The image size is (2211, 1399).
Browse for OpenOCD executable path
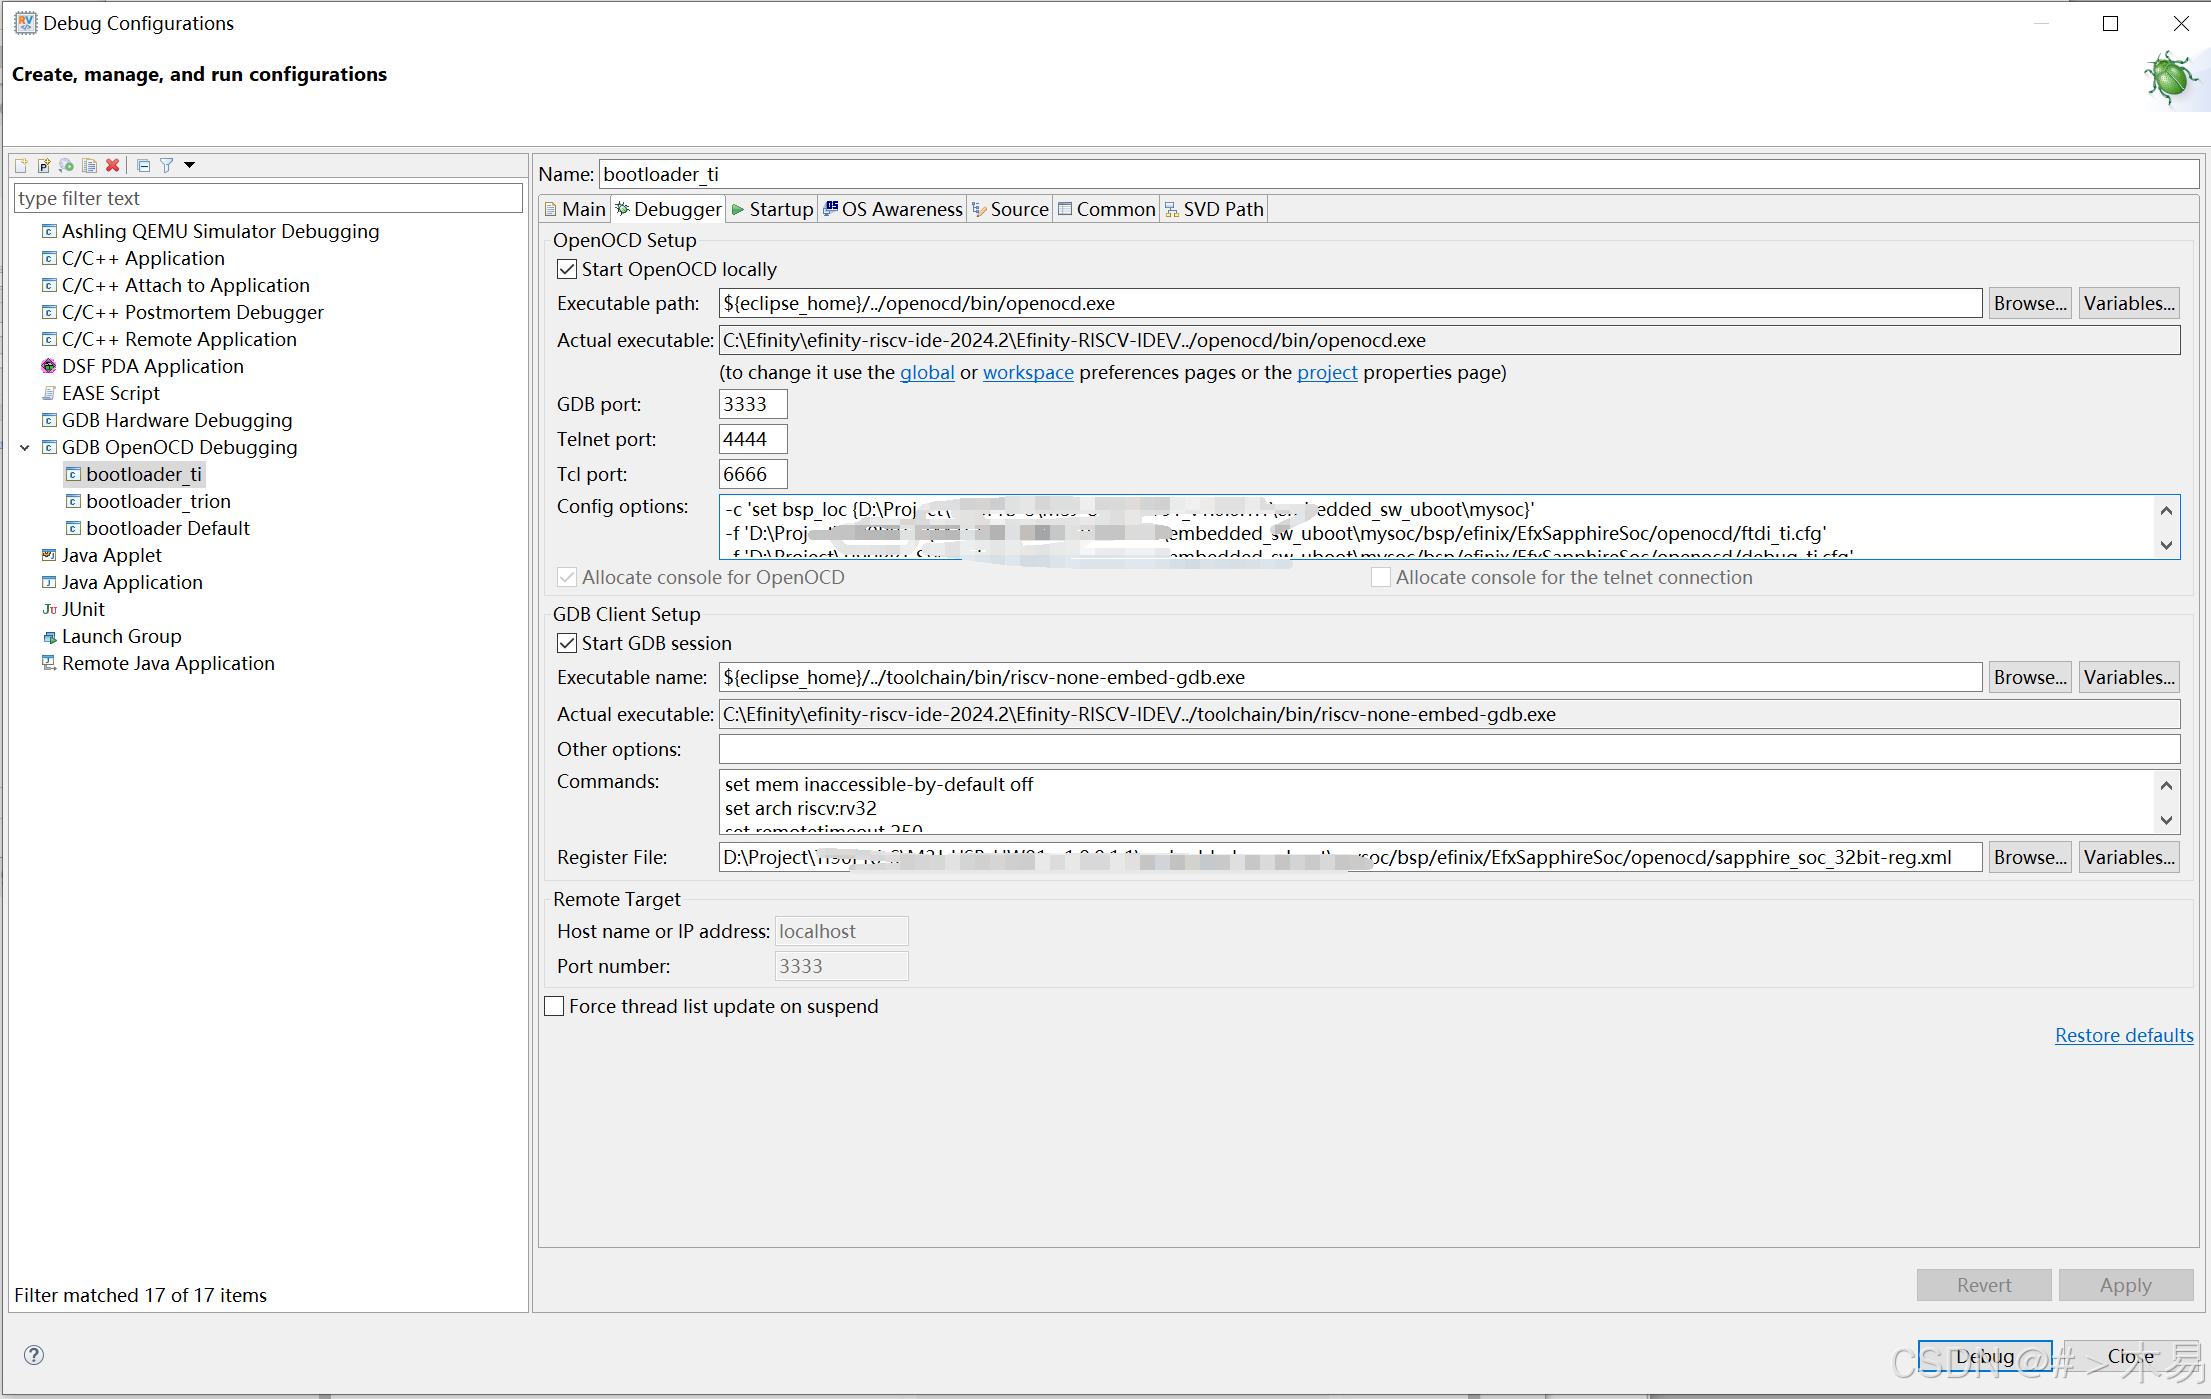2029,303
